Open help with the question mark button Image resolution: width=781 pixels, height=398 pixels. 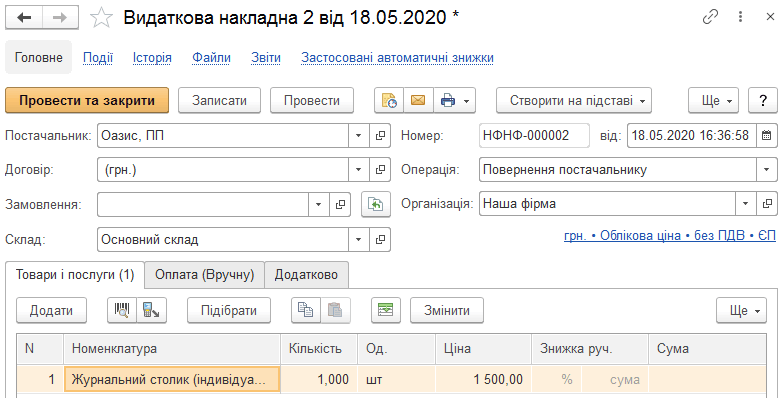[763, 101]
